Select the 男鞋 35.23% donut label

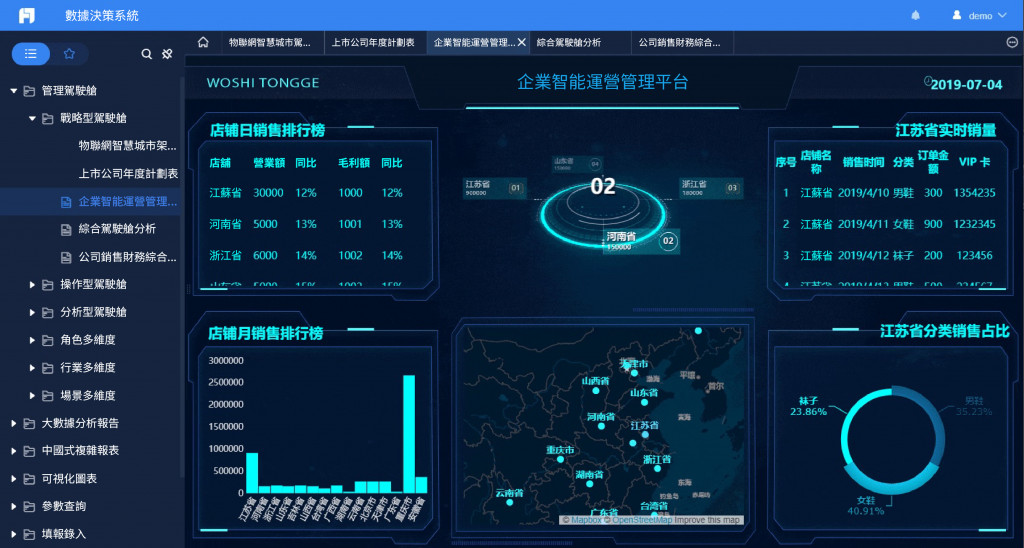974,406
